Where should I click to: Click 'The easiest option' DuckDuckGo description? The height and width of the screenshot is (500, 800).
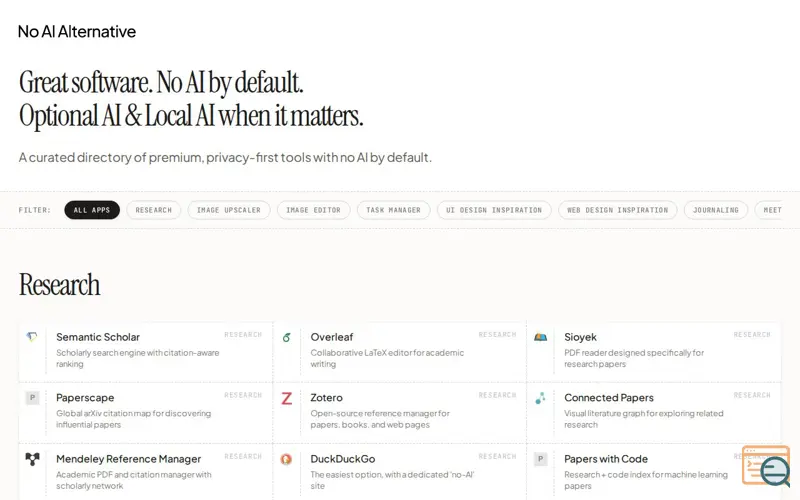coord(392,480)
